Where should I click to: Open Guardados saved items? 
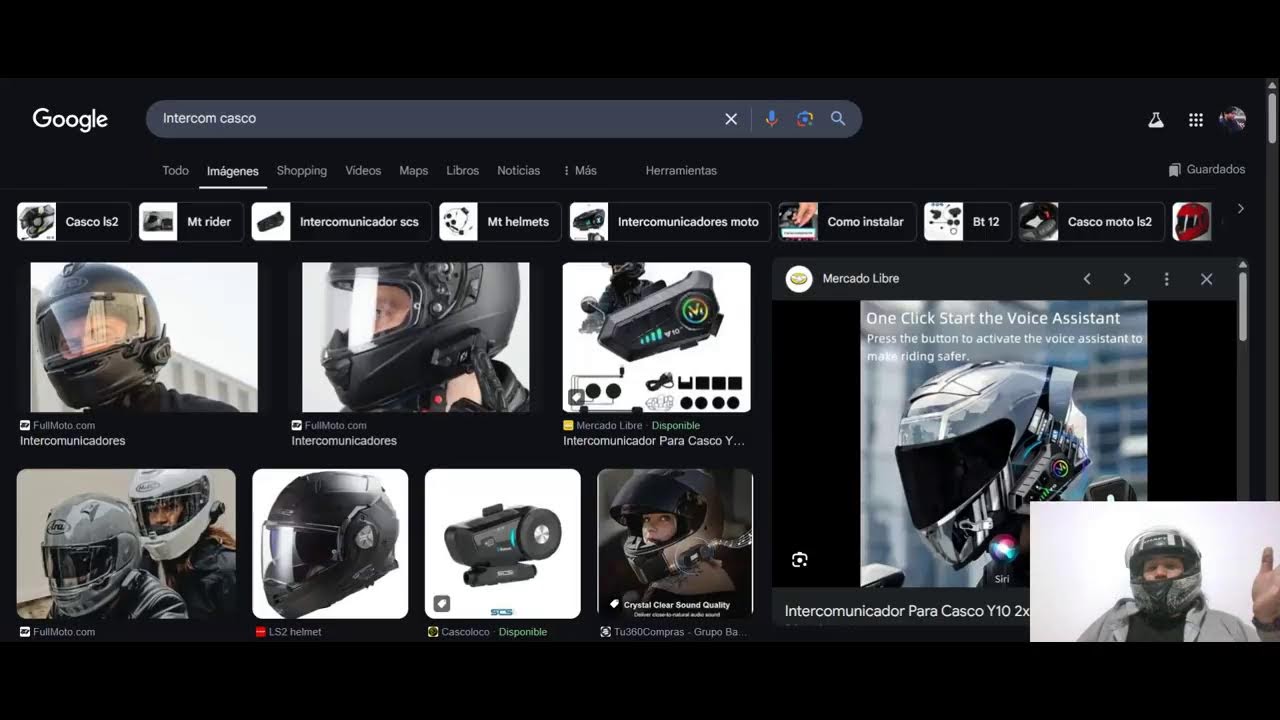point(1206,170)
